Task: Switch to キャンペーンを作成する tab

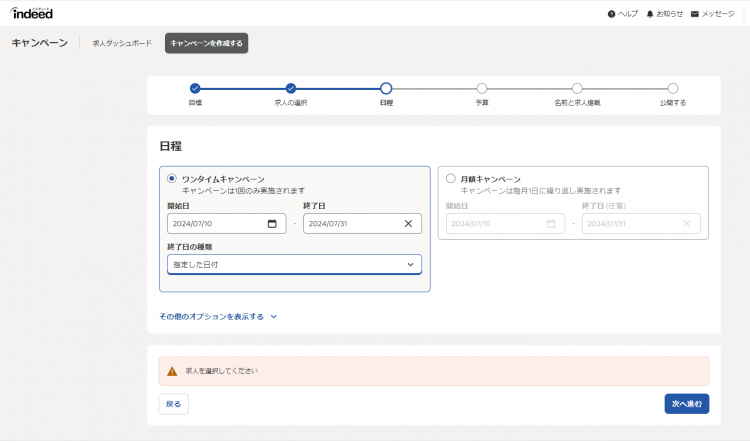Action: tap(206, 43)
